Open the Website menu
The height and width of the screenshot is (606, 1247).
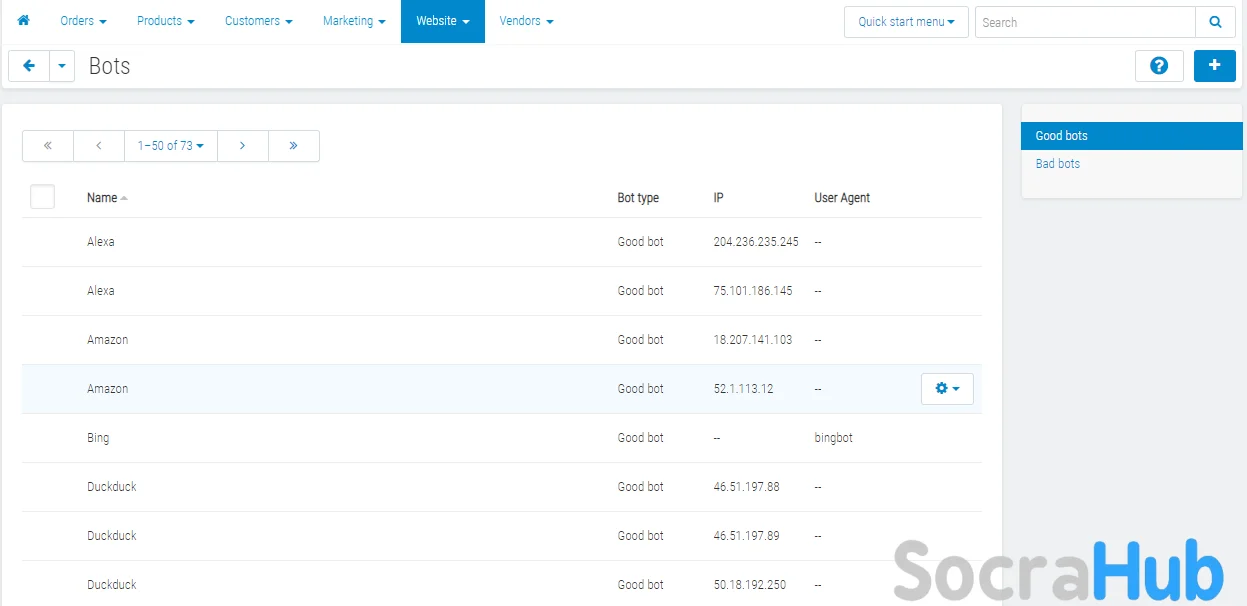tap(442, 21)
